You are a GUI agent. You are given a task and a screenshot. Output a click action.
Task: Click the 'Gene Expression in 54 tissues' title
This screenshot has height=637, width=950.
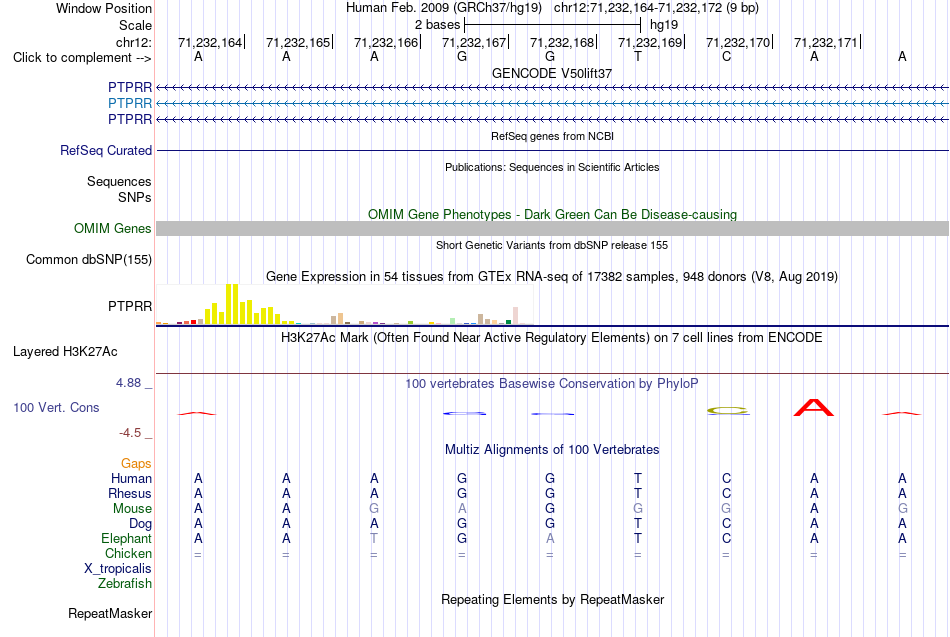coord(552,277)
